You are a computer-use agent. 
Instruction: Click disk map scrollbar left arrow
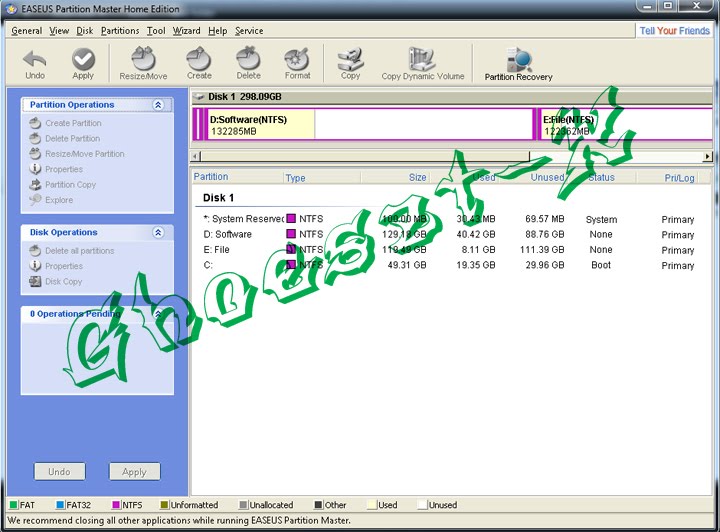coord(196,157)
